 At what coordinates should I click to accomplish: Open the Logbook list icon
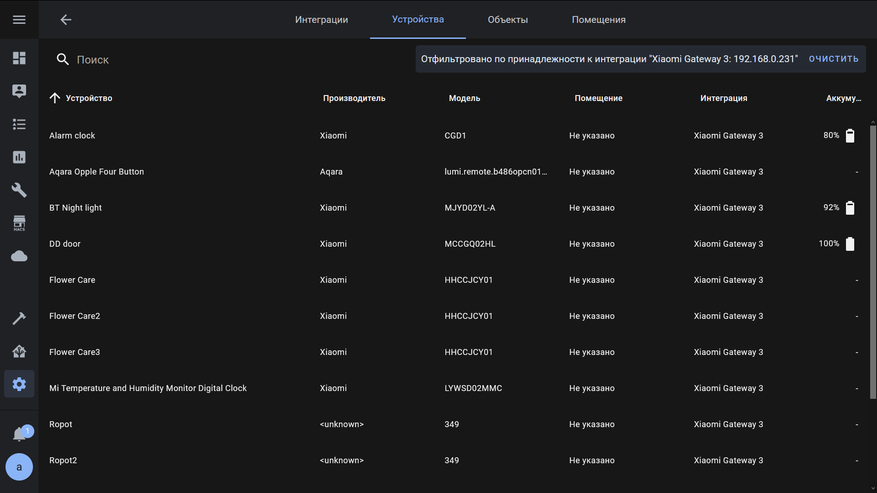[x=19, y=124]
